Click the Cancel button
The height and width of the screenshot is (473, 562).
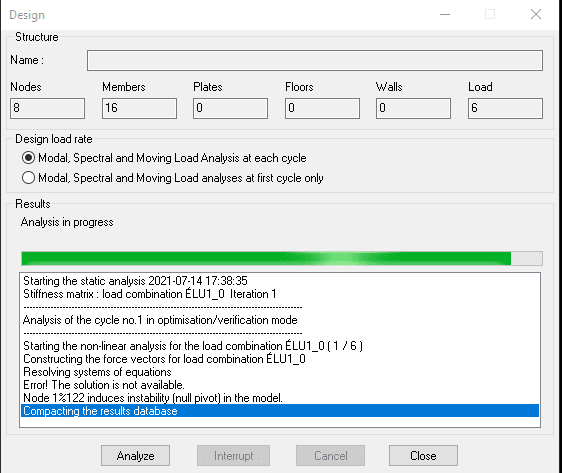click(x=330, y=455)
